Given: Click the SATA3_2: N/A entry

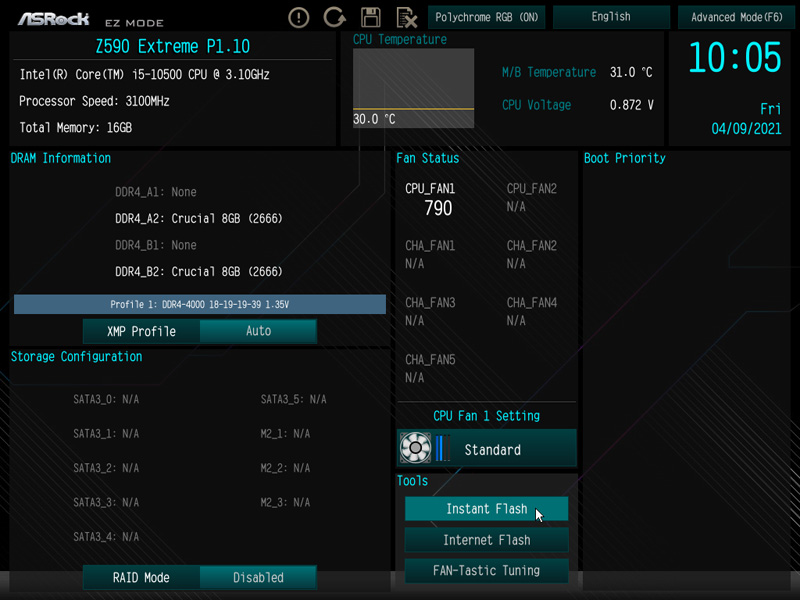Looking at the screenshot, I should tap(106, 468).
